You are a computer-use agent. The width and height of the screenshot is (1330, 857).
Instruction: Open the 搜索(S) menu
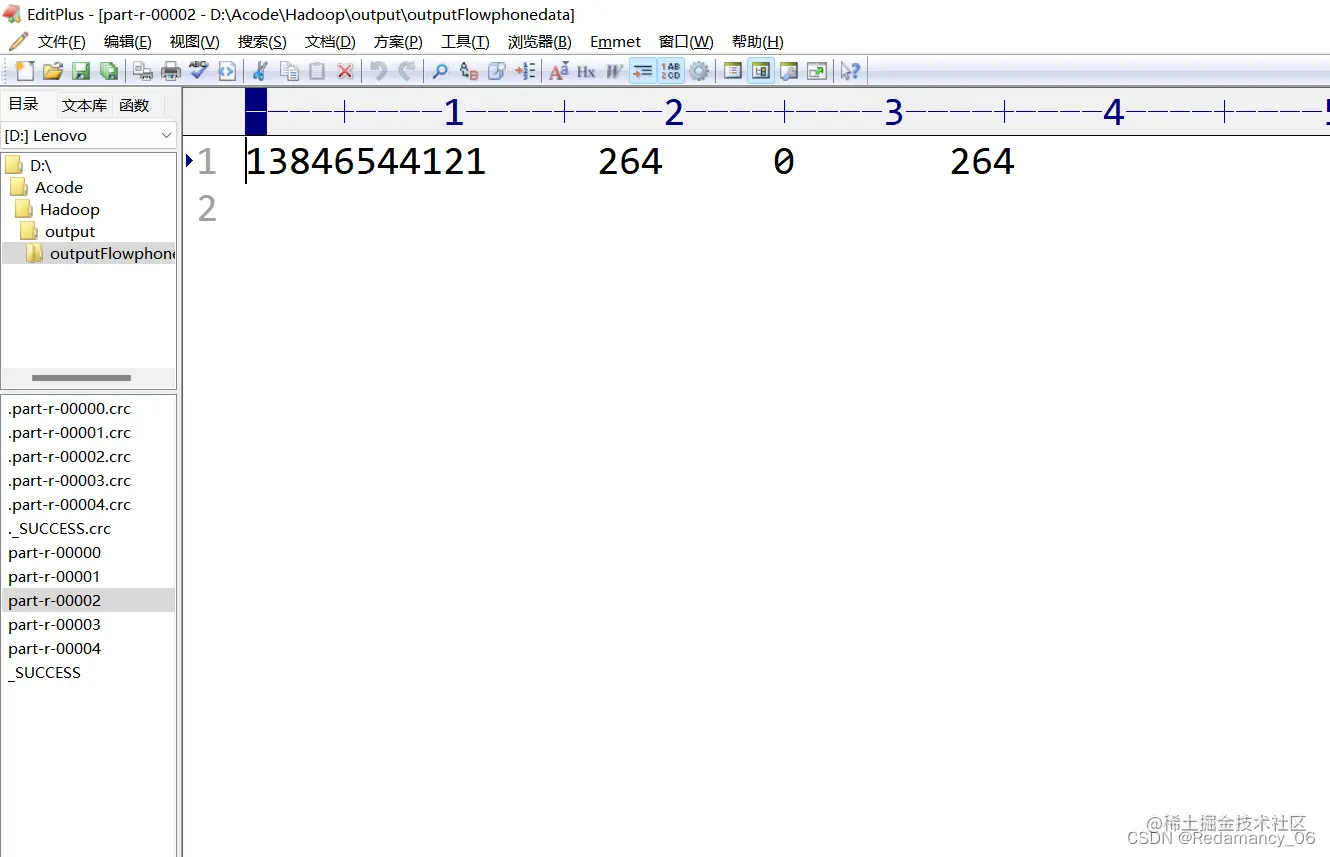point(262,42)
